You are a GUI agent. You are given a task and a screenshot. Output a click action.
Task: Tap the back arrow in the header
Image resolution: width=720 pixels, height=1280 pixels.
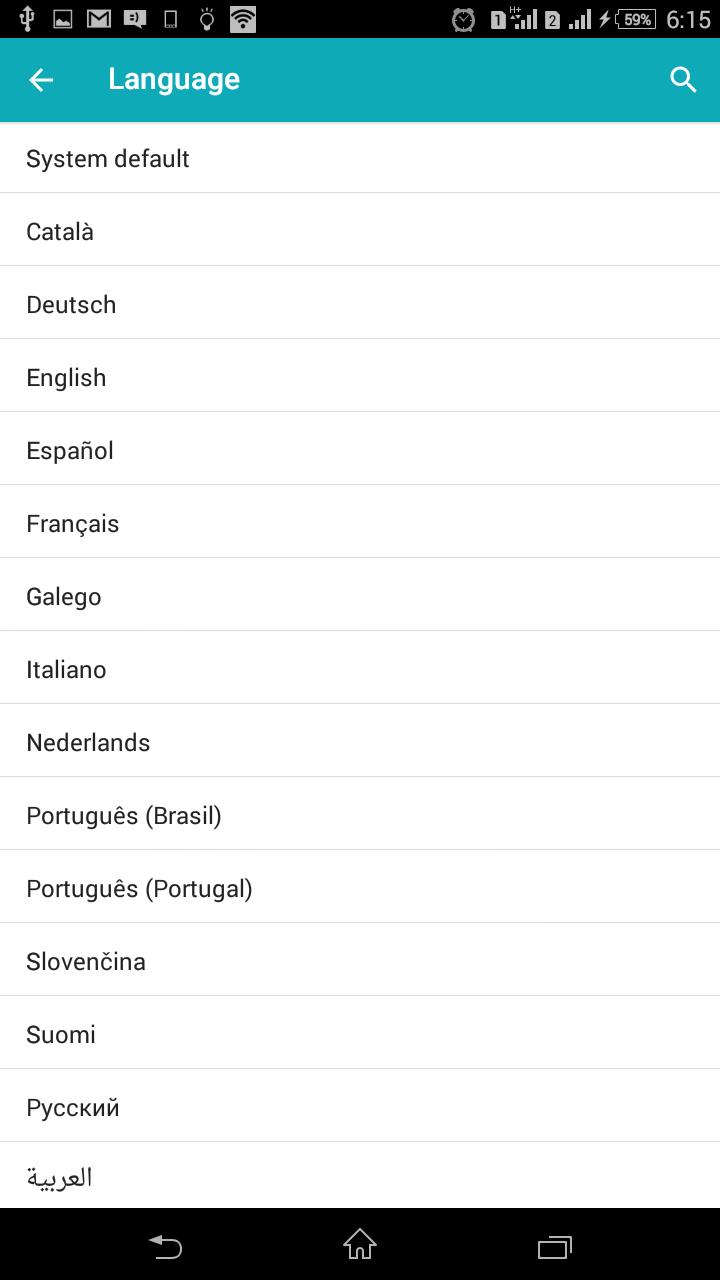point(41,80)
